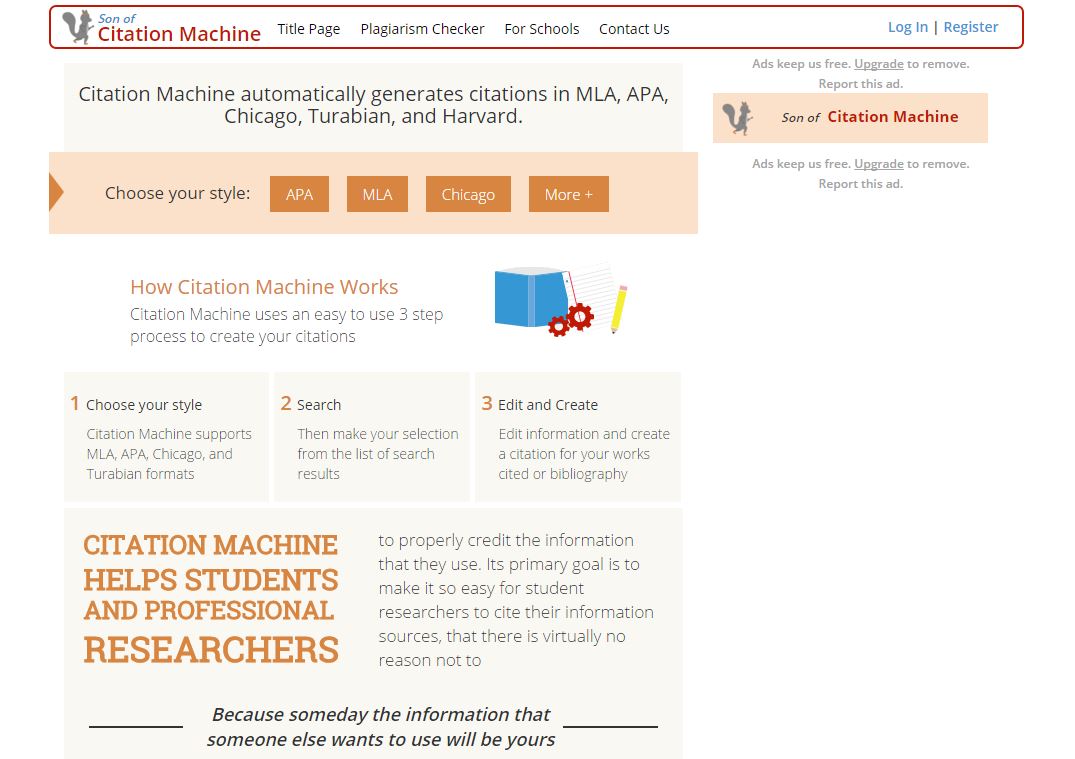Click the quote 'Because someday the information that'
The width and height of the screenshot is (1075, 759).
click(x=381, y=714)
